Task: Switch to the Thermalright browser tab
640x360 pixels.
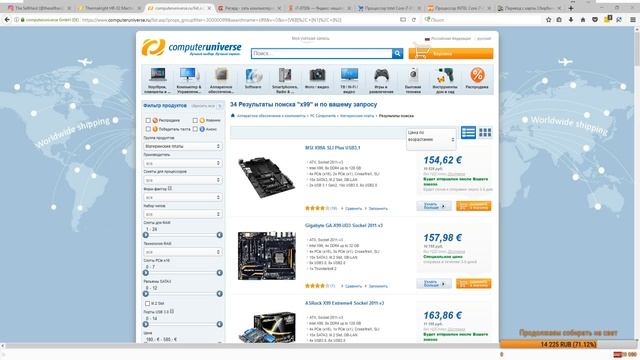Action: [x=108, y=8]
